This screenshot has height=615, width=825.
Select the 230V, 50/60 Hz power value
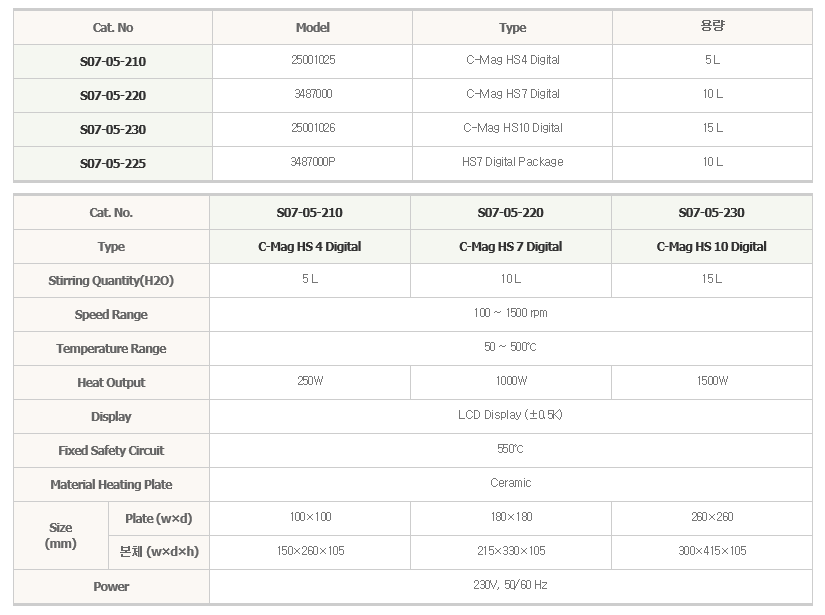pos(510,585)
